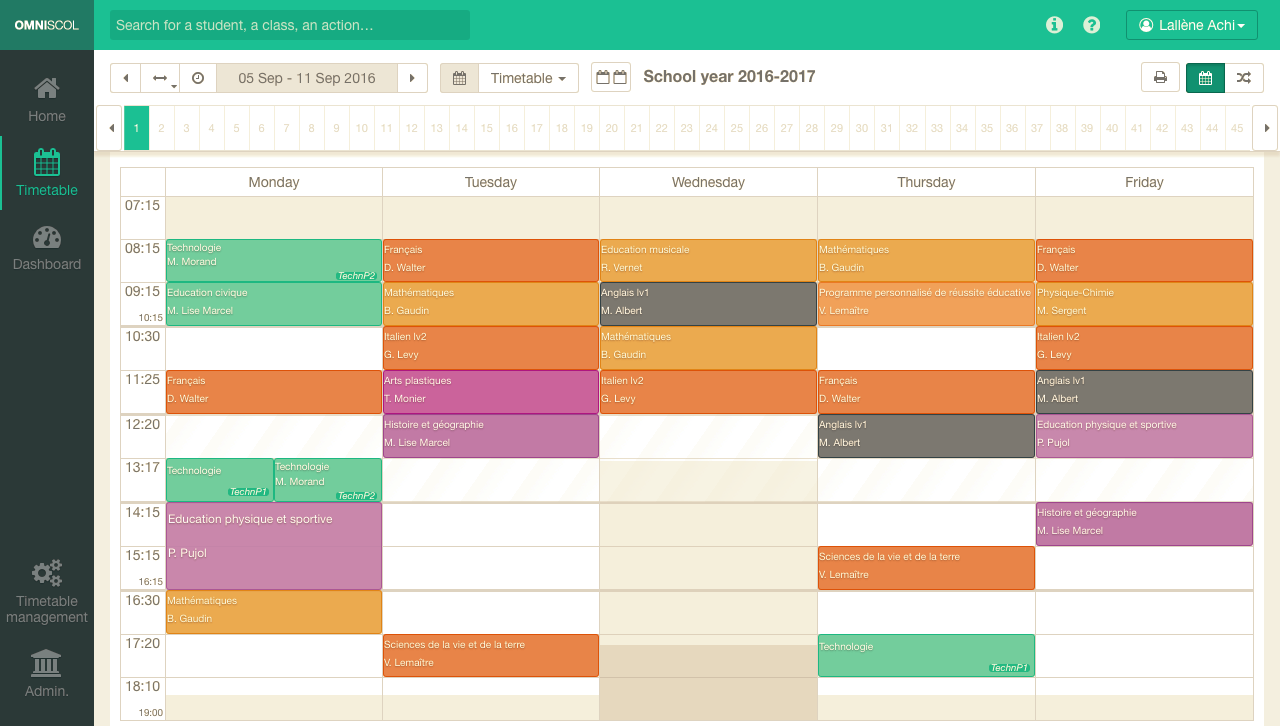Go to the next week with the right arrow
This screenshot has height=726, width=1280.
pos(413,77)
